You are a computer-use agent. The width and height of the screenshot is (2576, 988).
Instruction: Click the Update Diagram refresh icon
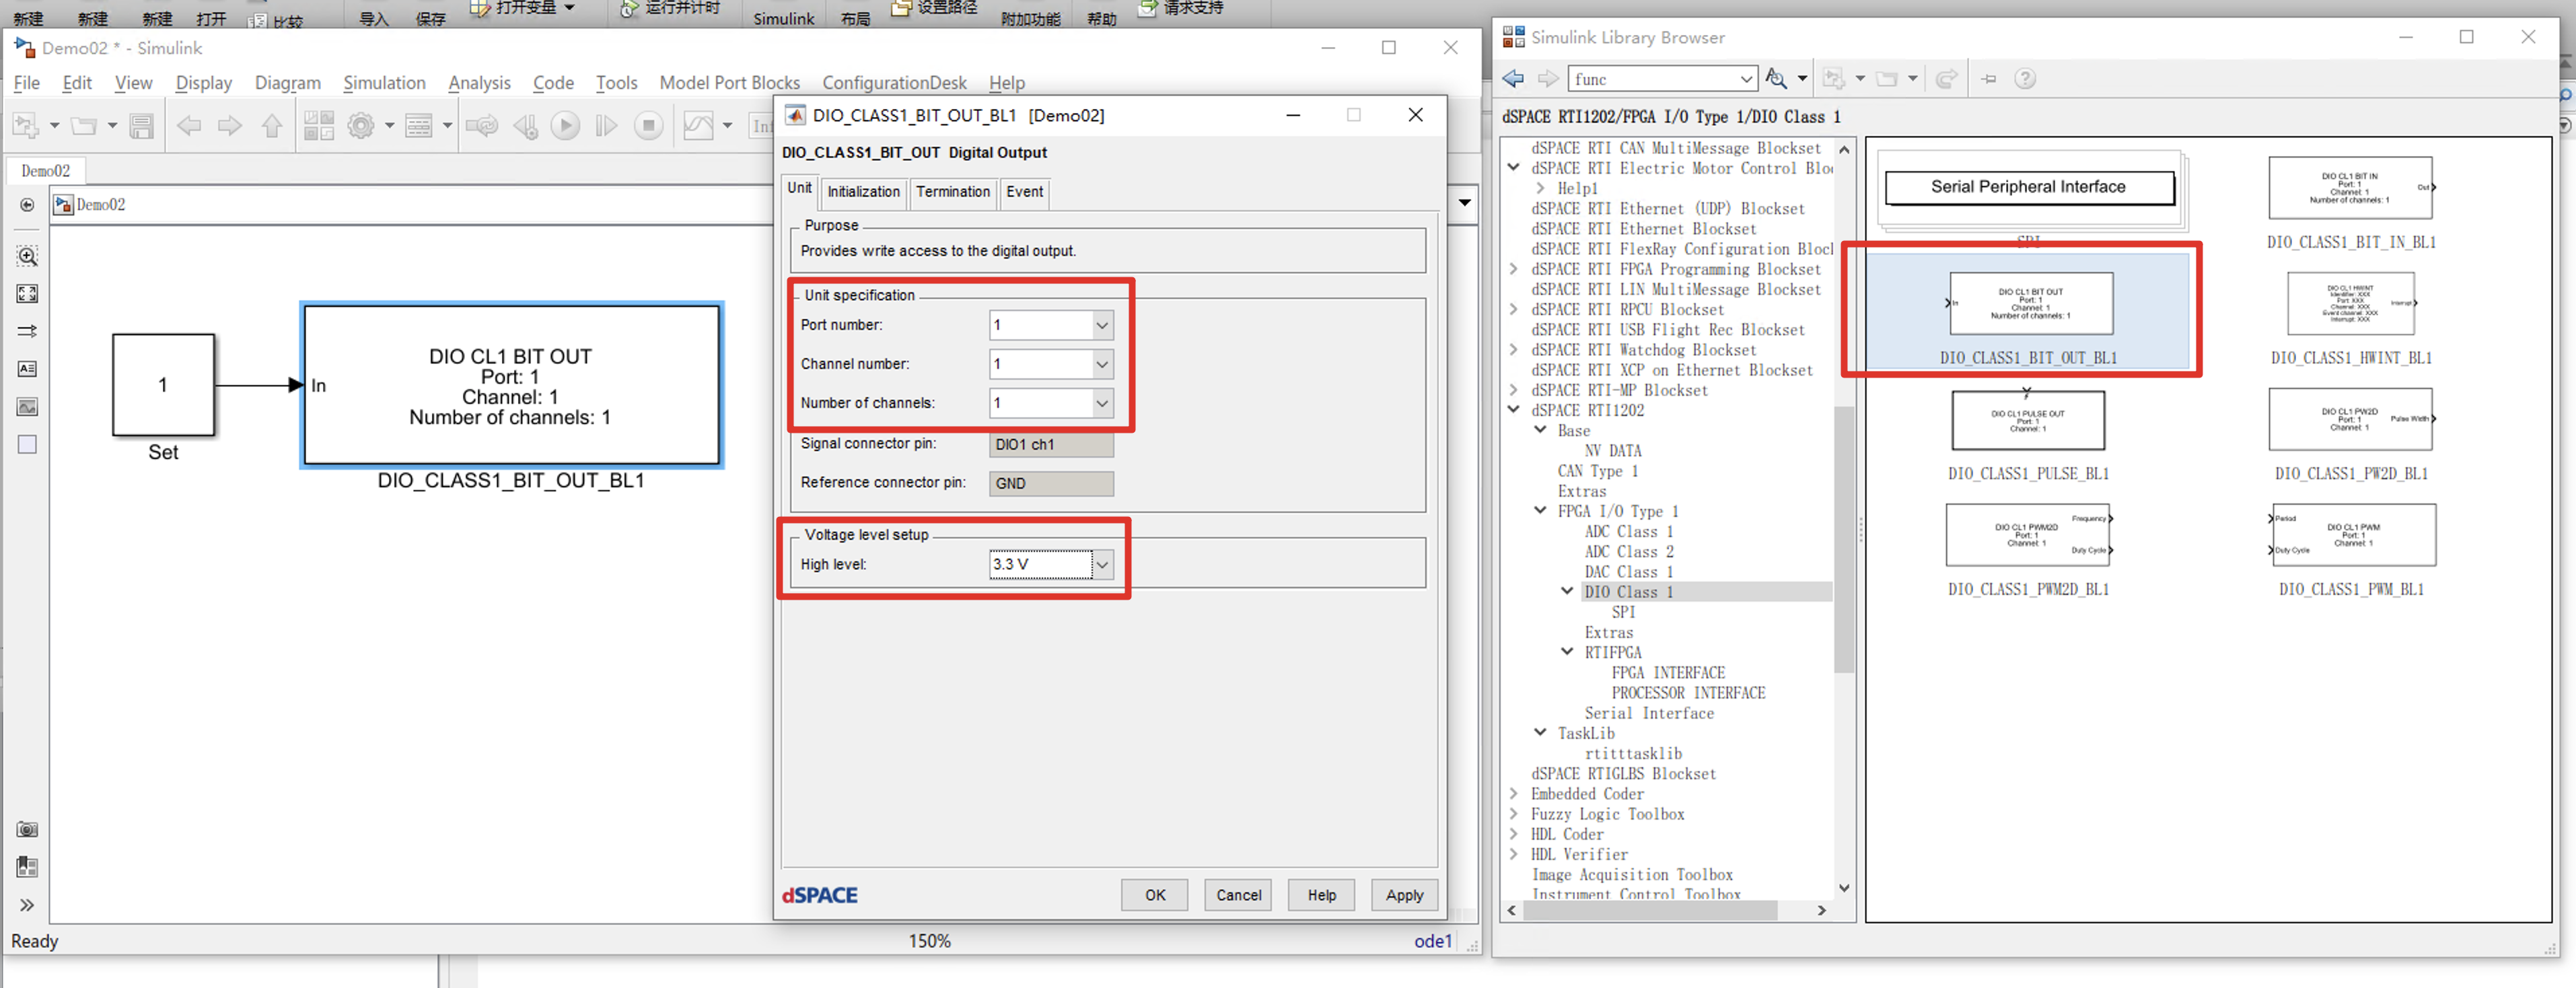pos(482,126)
